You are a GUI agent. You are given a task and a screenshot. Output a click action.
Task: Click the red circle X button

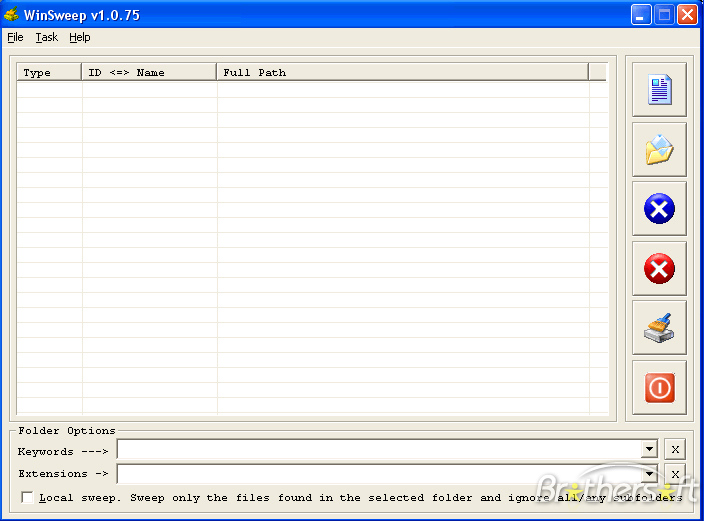tap(659, 269)
